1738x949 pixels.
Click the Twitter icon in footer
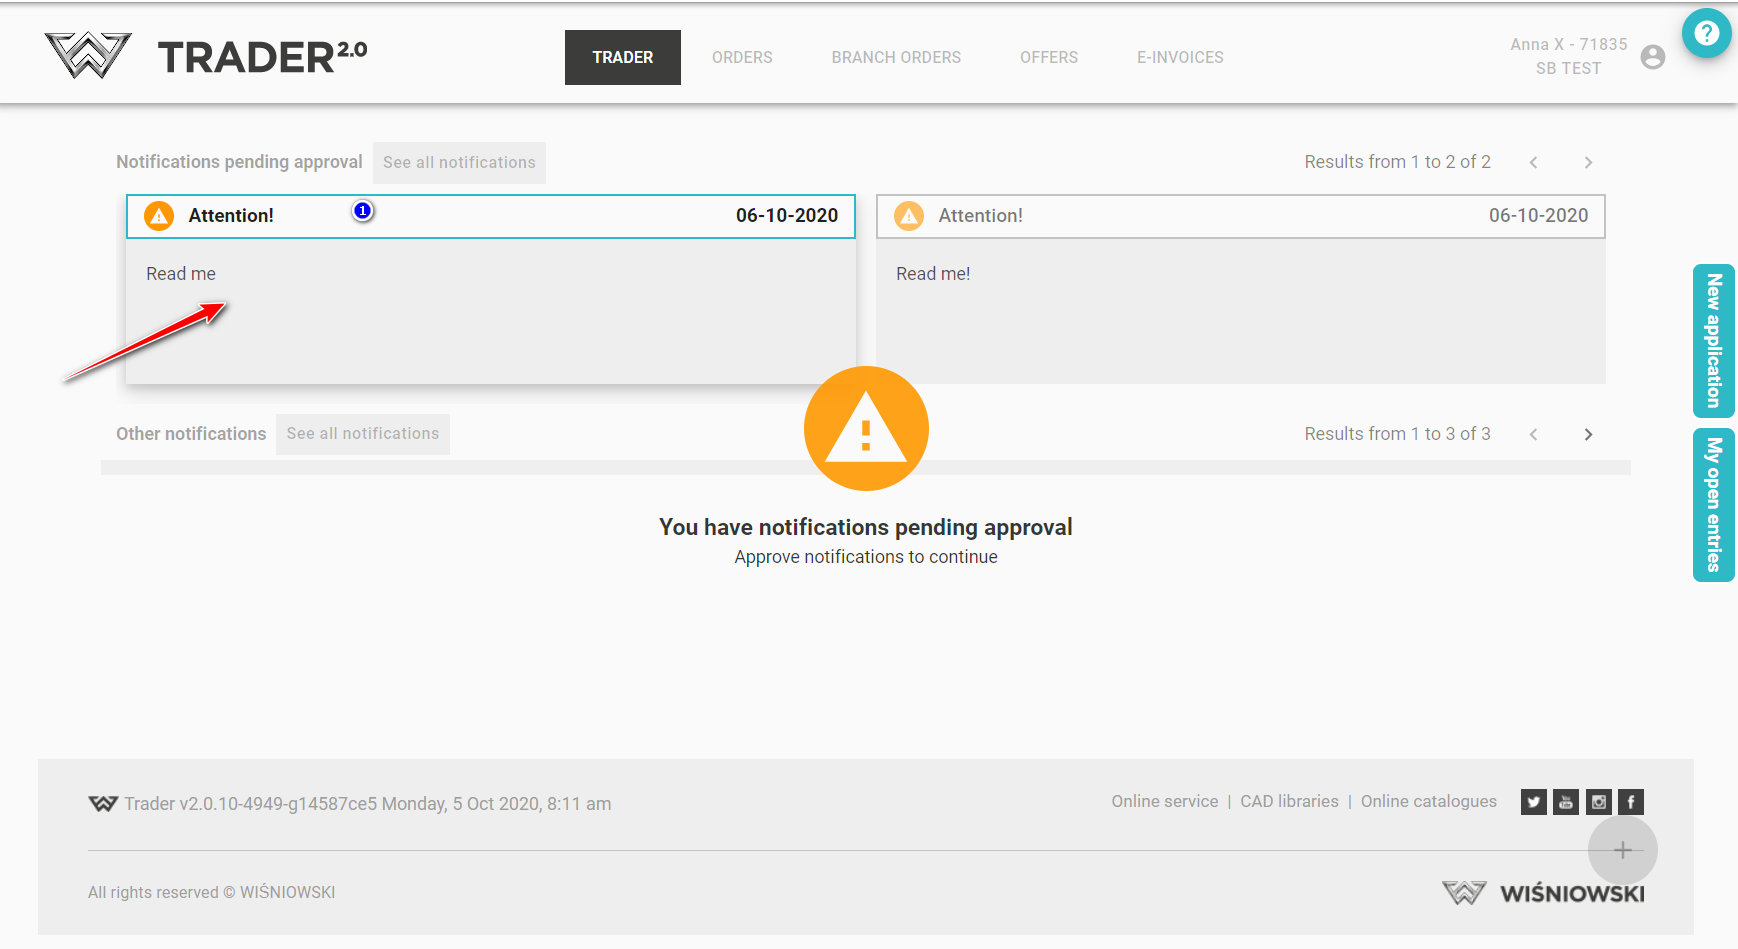[x=1533, y=802]
